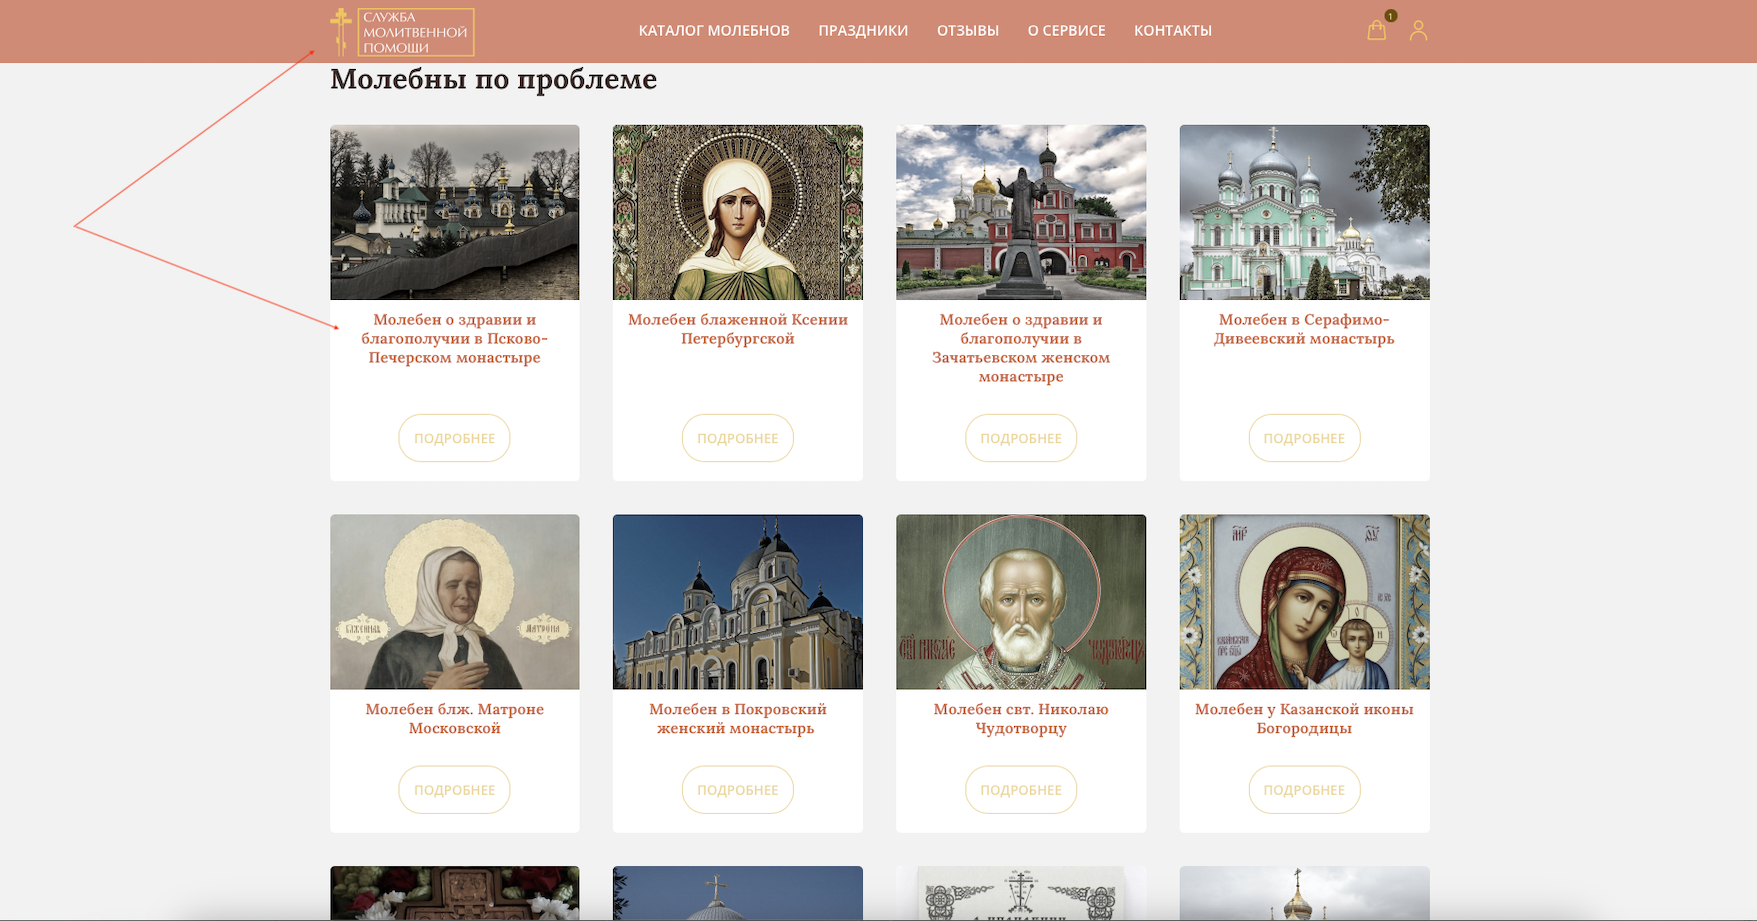Viewport: 1757px width, 921px height.
Task: Open the Псково-Печерский monastery photo
Action: [x=454, y=212]
